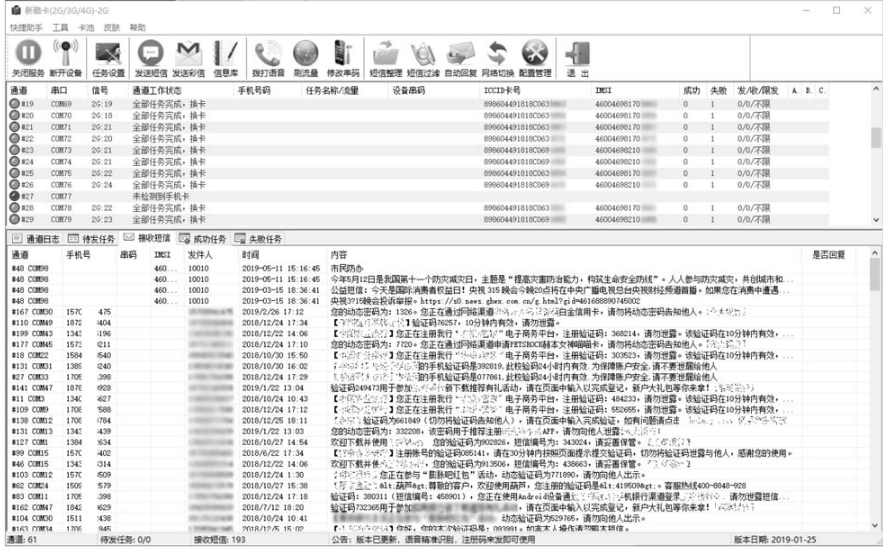Switch to the 成功任务 tab
Screen dimensions: 883x550
click(203, 239)
